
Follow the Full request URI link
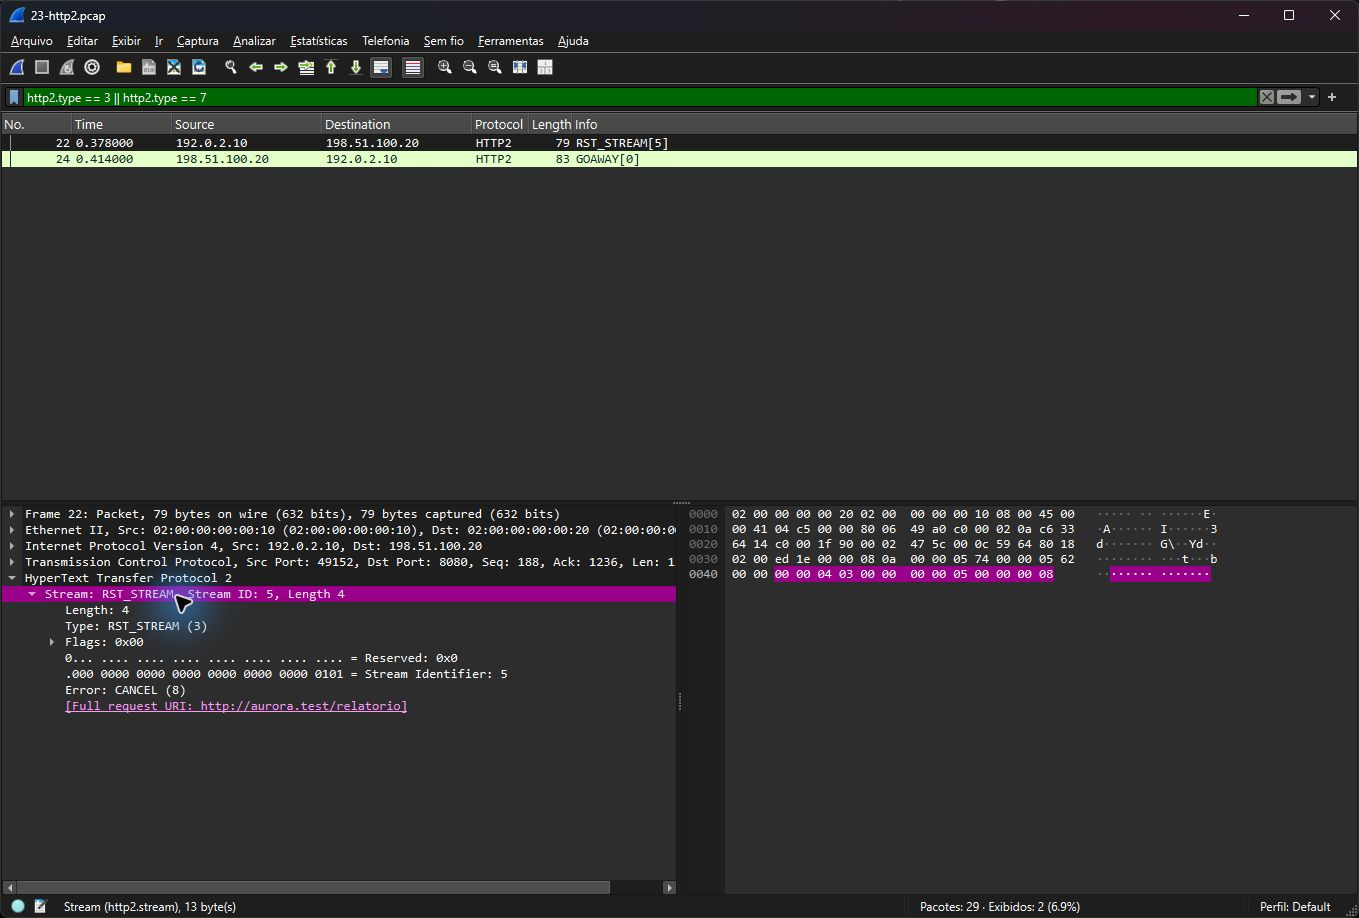click(x=236, y=706)
